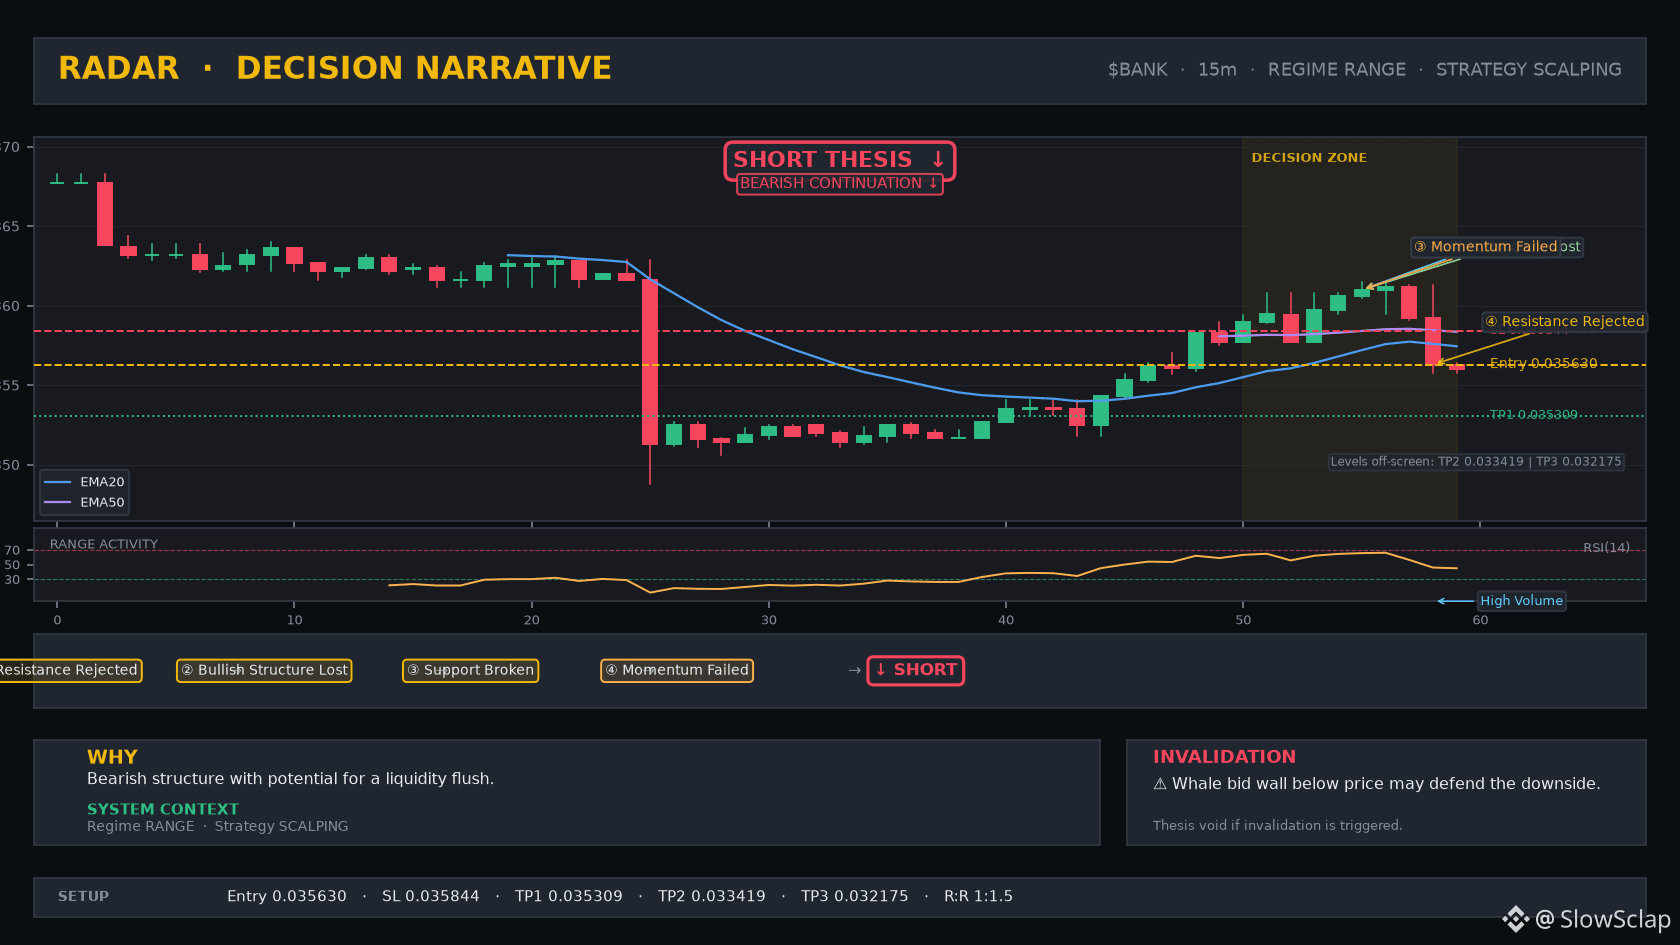Click the TP1 0.035309 line label
1680x945 pixels.
(x=1533, y=415)
